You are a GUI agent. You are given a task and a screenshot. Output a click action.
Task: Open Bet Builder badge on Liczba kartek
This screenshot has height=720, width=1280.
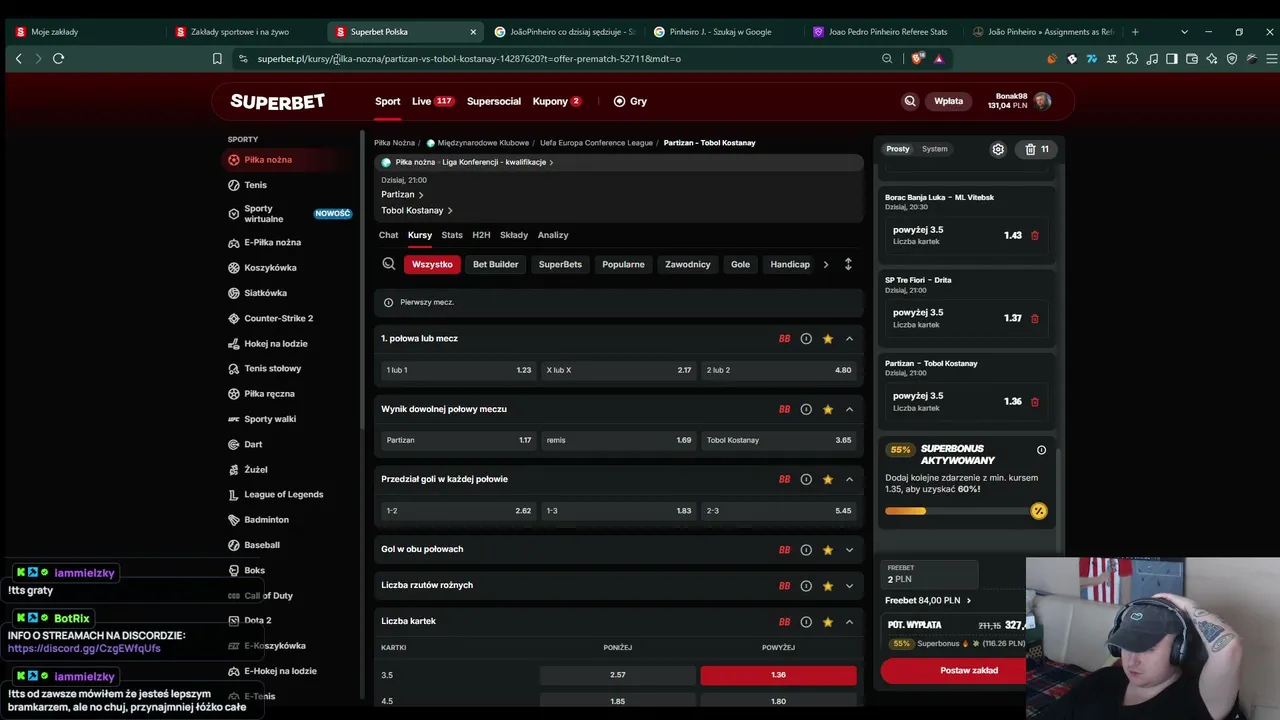[x=785, y=622]
